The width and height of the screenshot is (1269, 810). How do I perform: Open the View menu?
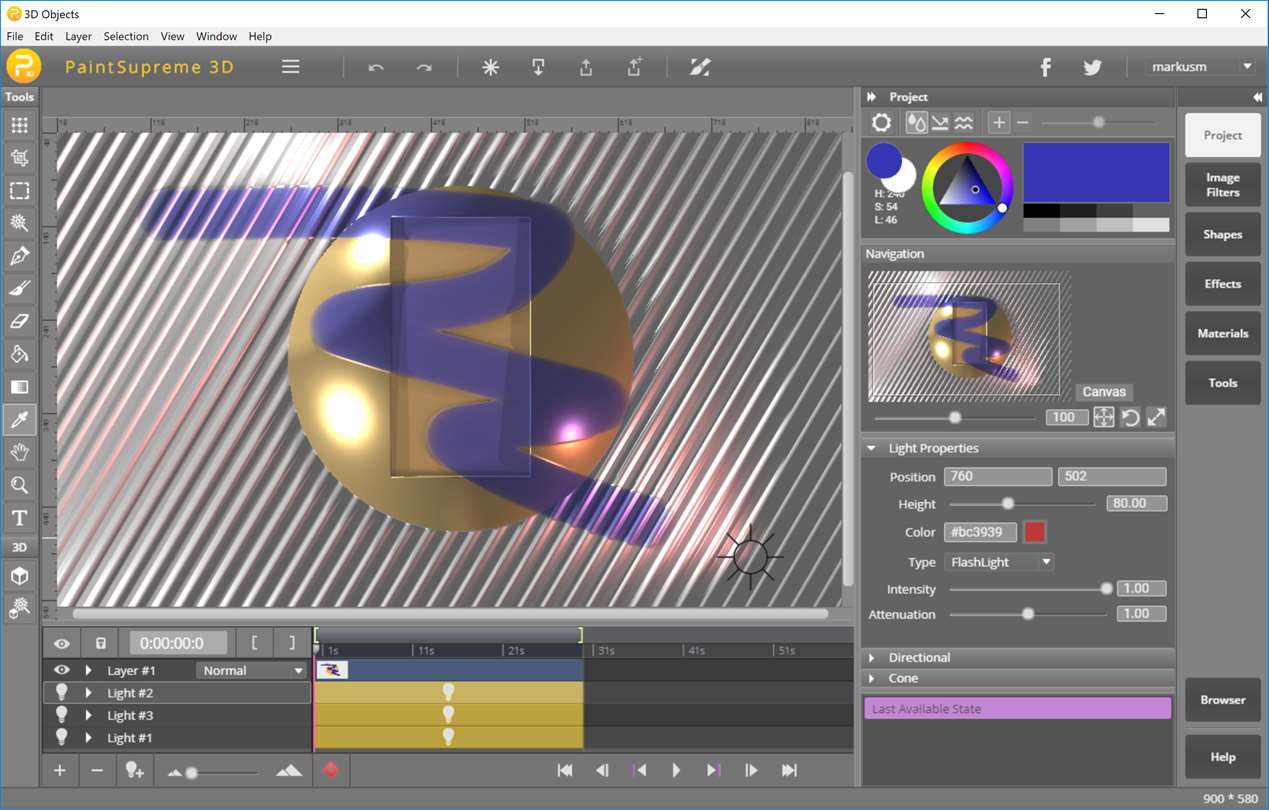tap(172, 36)
